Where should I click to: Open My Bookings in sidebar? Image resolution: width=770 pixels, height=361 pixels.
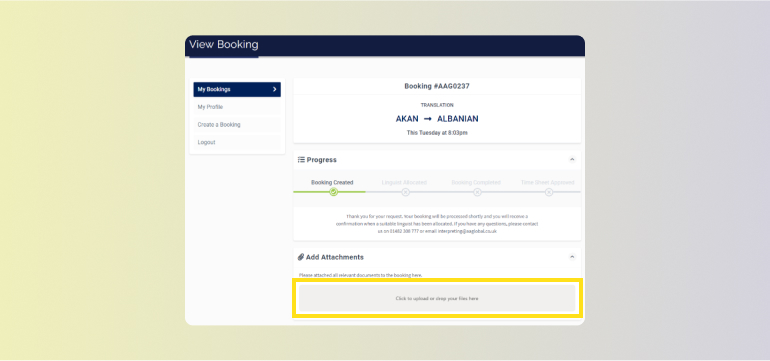tap(237, 89)
